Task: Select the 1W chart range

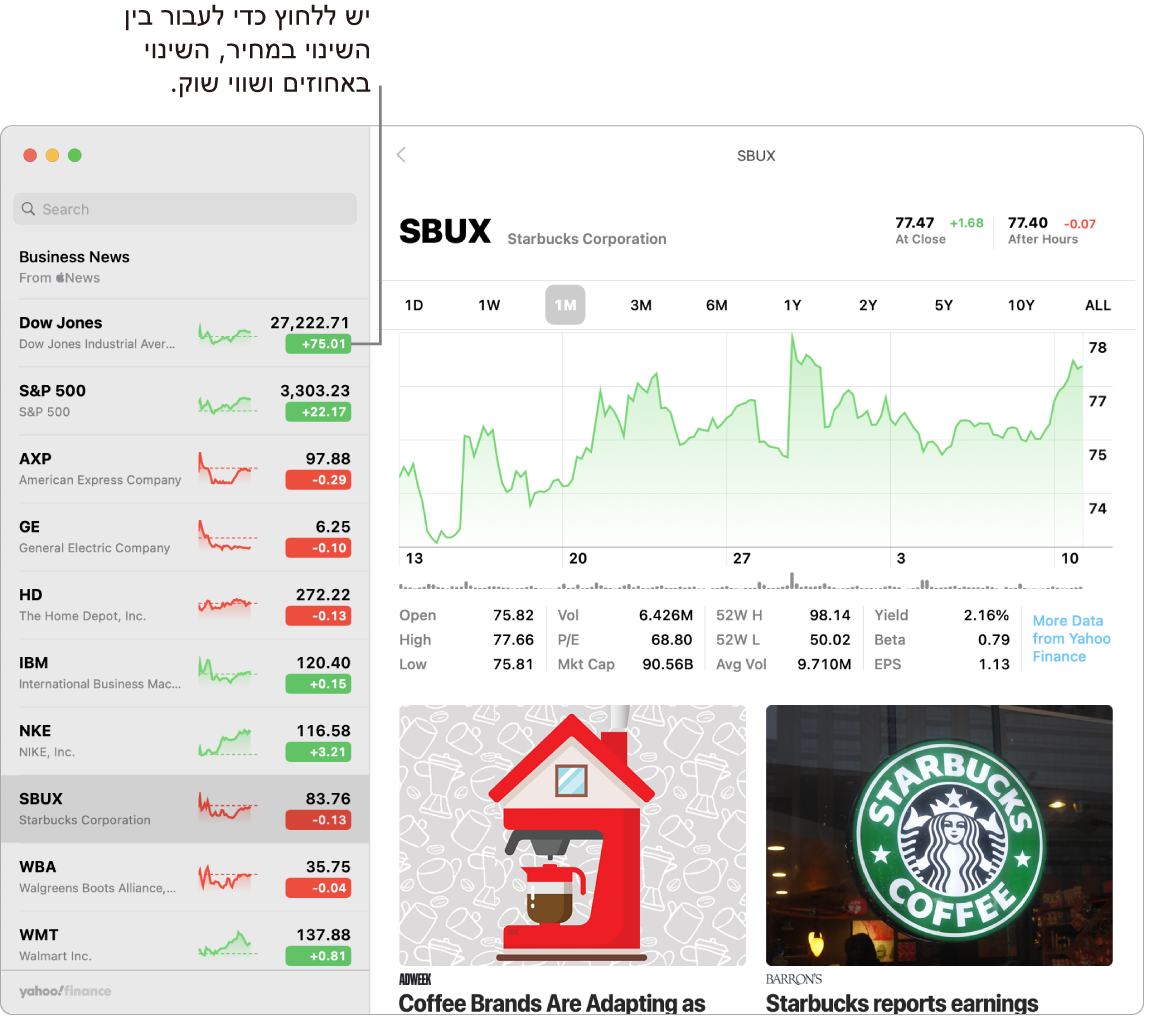Action: click(489, 305)
